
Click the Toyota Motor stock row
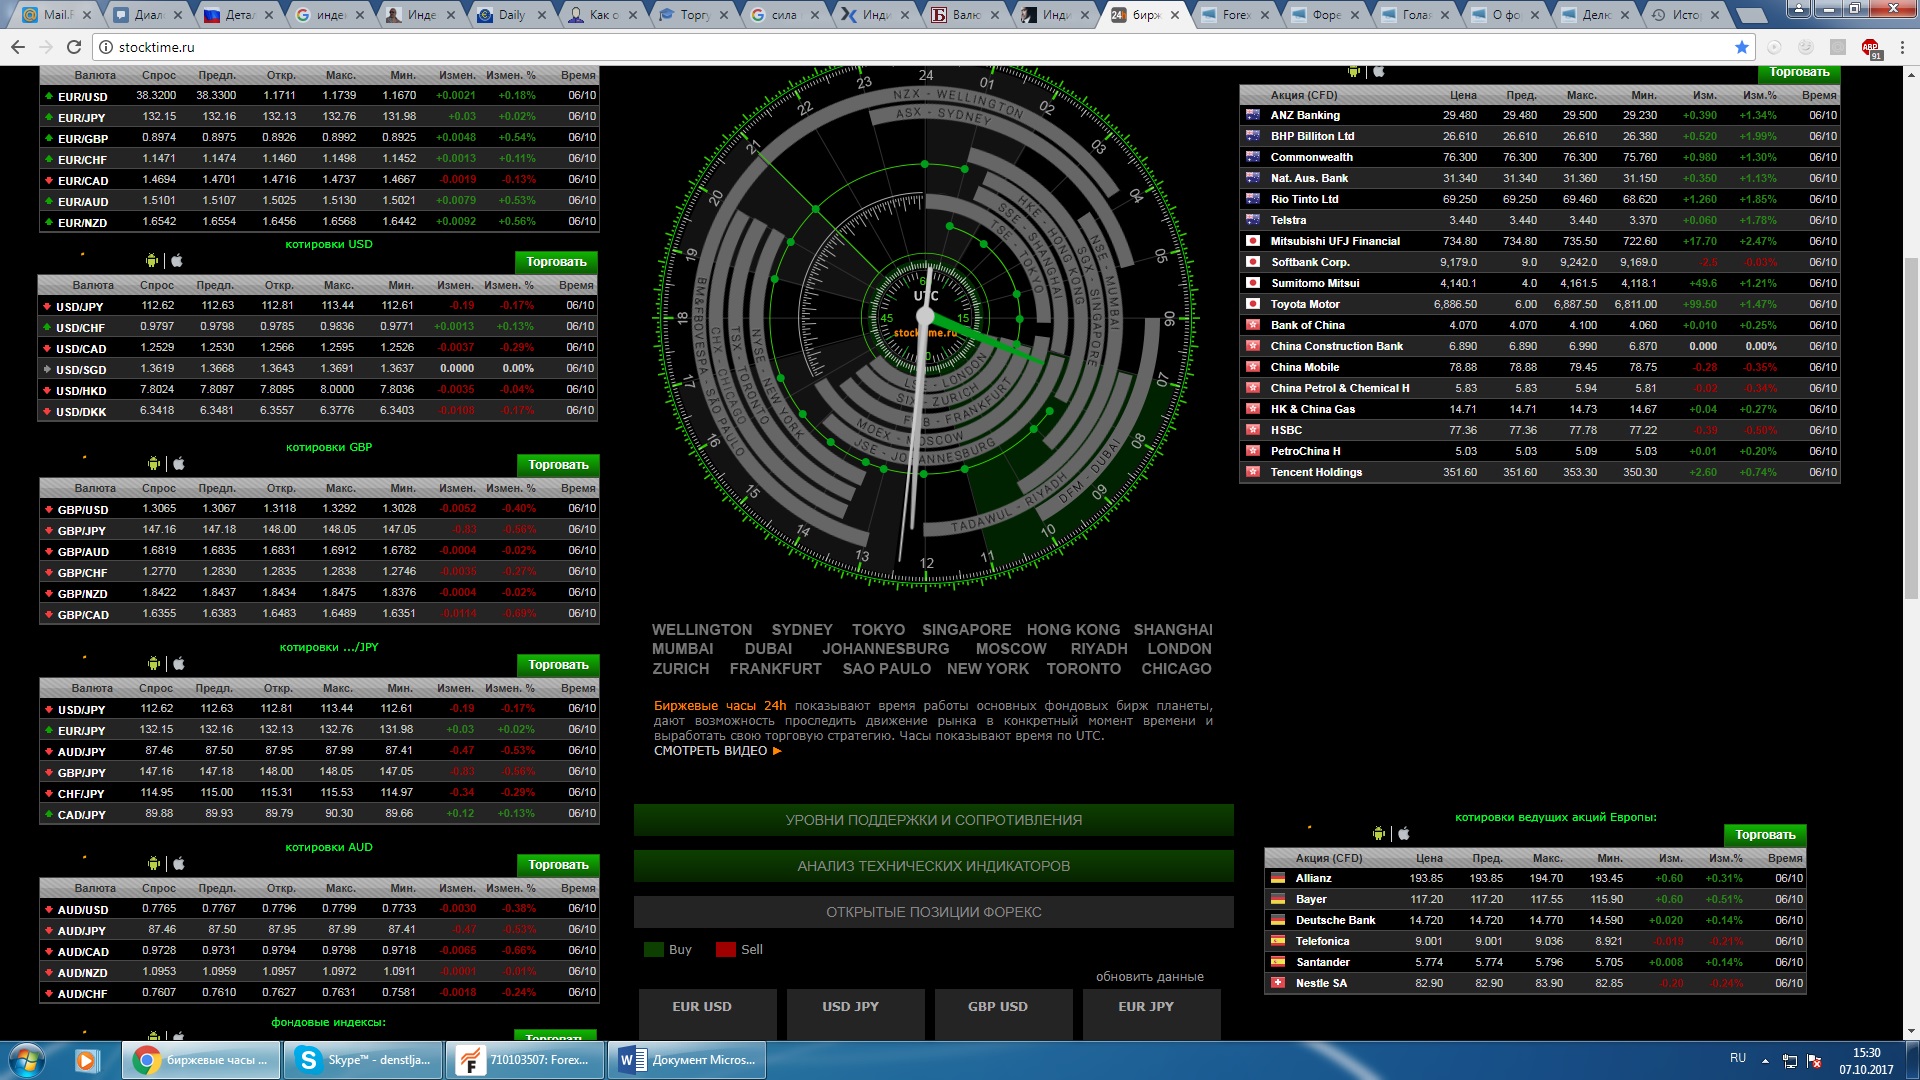point(1540,304)
